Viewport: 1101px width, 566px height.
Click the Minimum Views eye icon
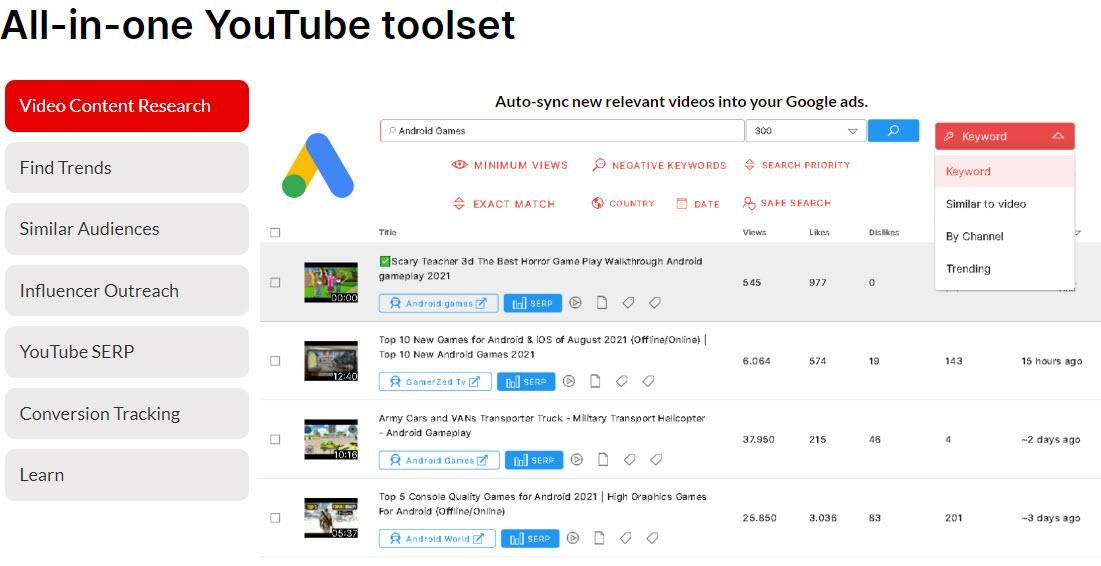tap(459, 165)
